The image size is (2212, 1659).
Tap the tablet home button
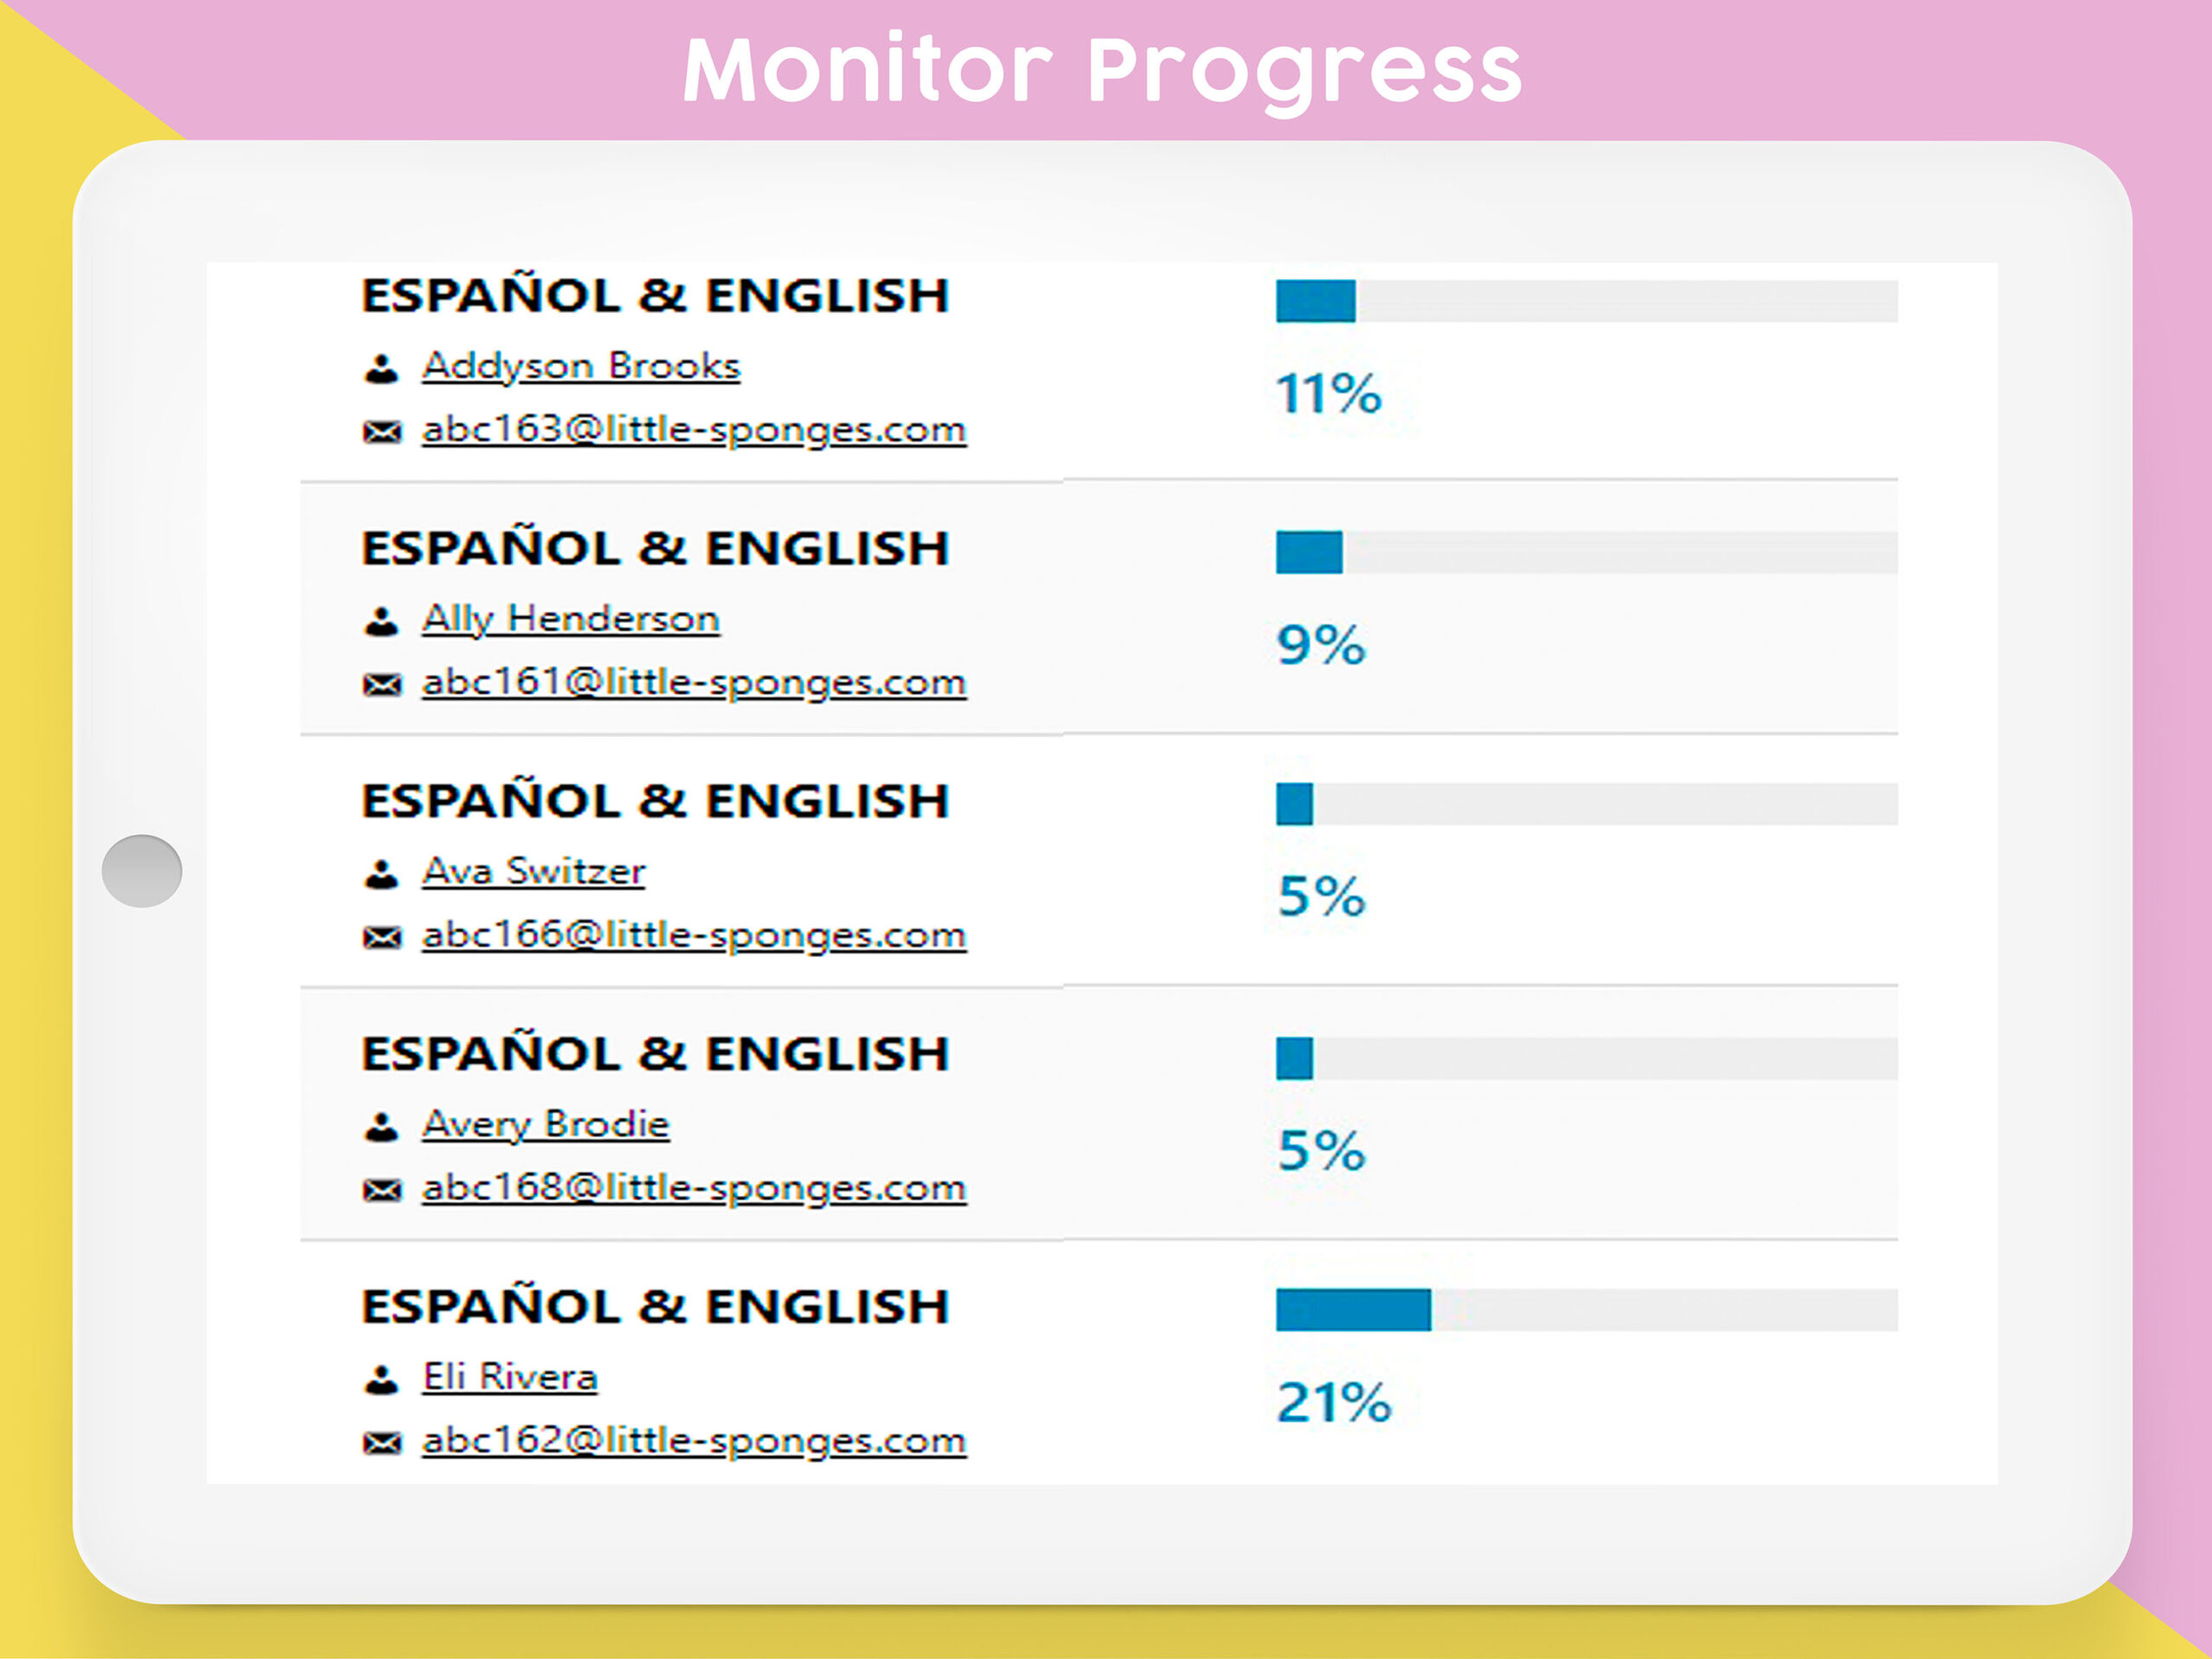click(142, 871)
